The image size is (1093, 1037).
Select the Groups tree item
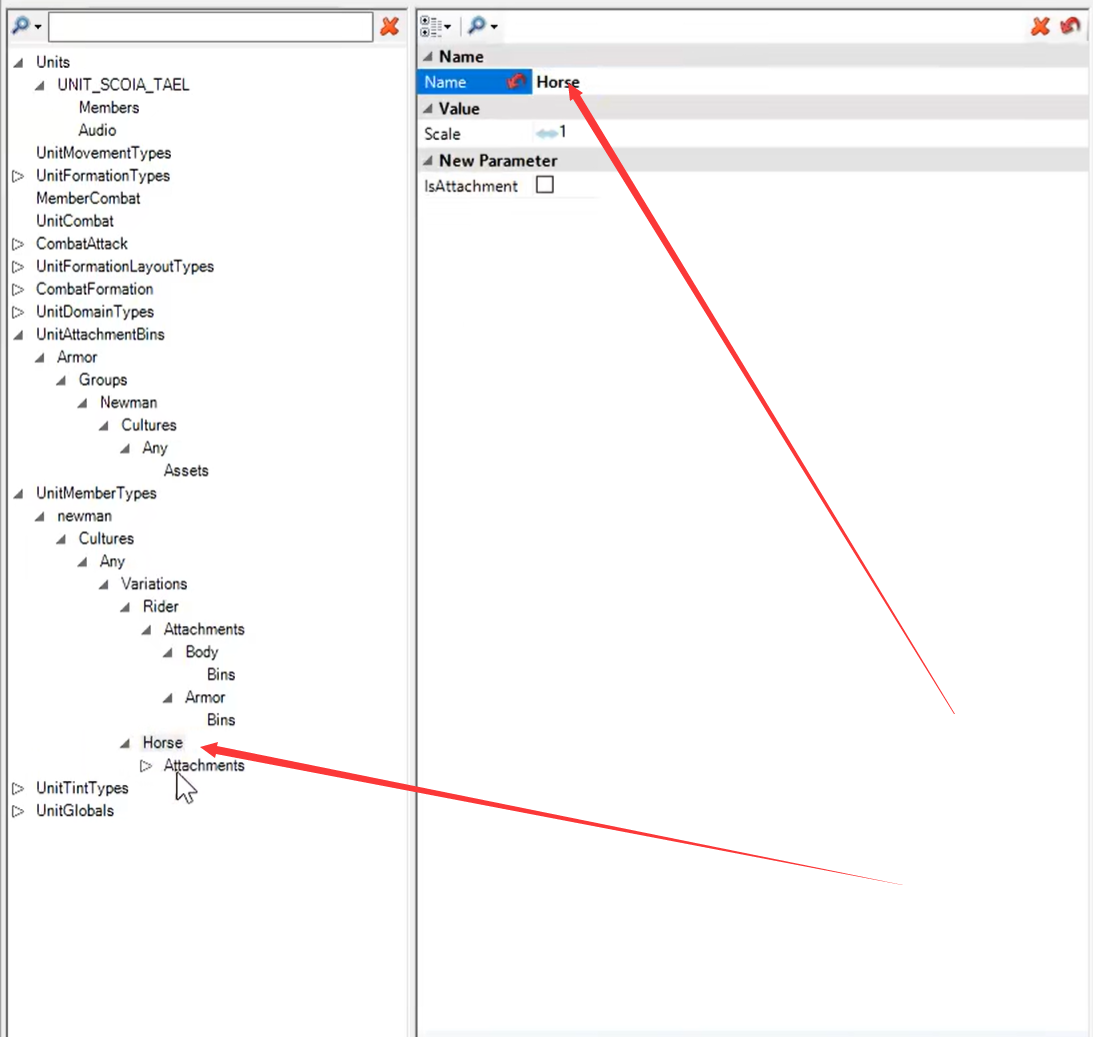102,380
